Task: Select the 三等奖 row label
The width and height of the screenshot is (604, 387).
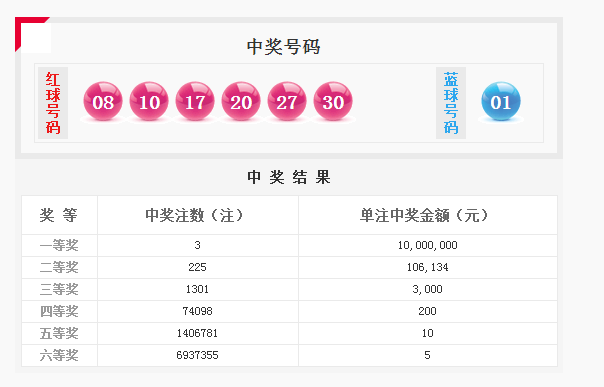Action: click(x=59, y=289)
